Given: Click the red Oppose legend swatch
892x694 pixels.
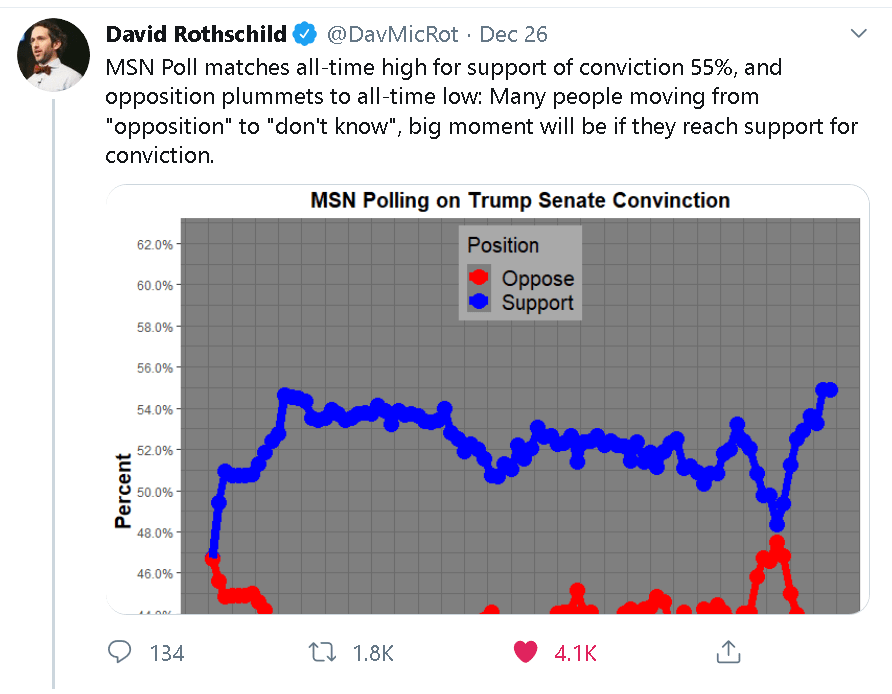Looking at the screenshot, I should 480,279.
